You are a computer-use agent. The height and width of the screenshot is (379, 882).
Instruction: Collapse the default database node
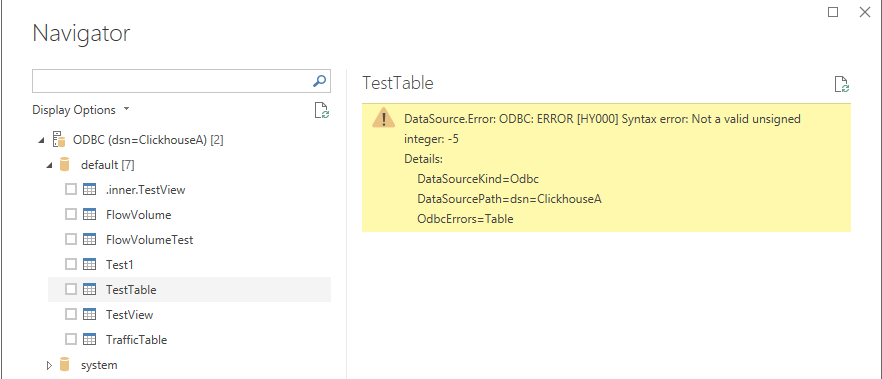[x=50, y=165]
